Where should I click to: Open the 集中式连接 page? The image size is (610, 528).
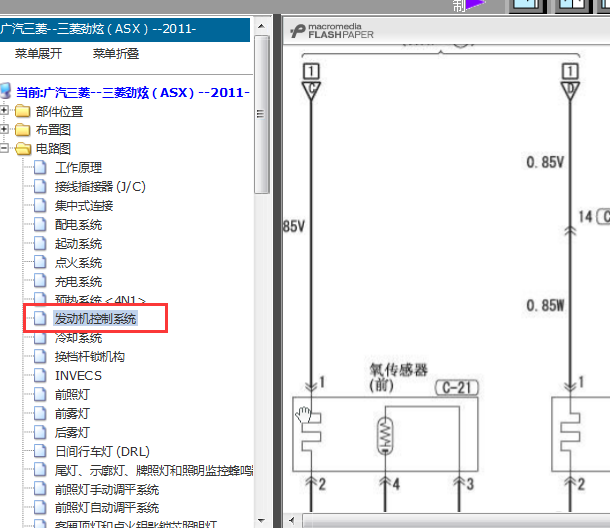click(84, 205)
